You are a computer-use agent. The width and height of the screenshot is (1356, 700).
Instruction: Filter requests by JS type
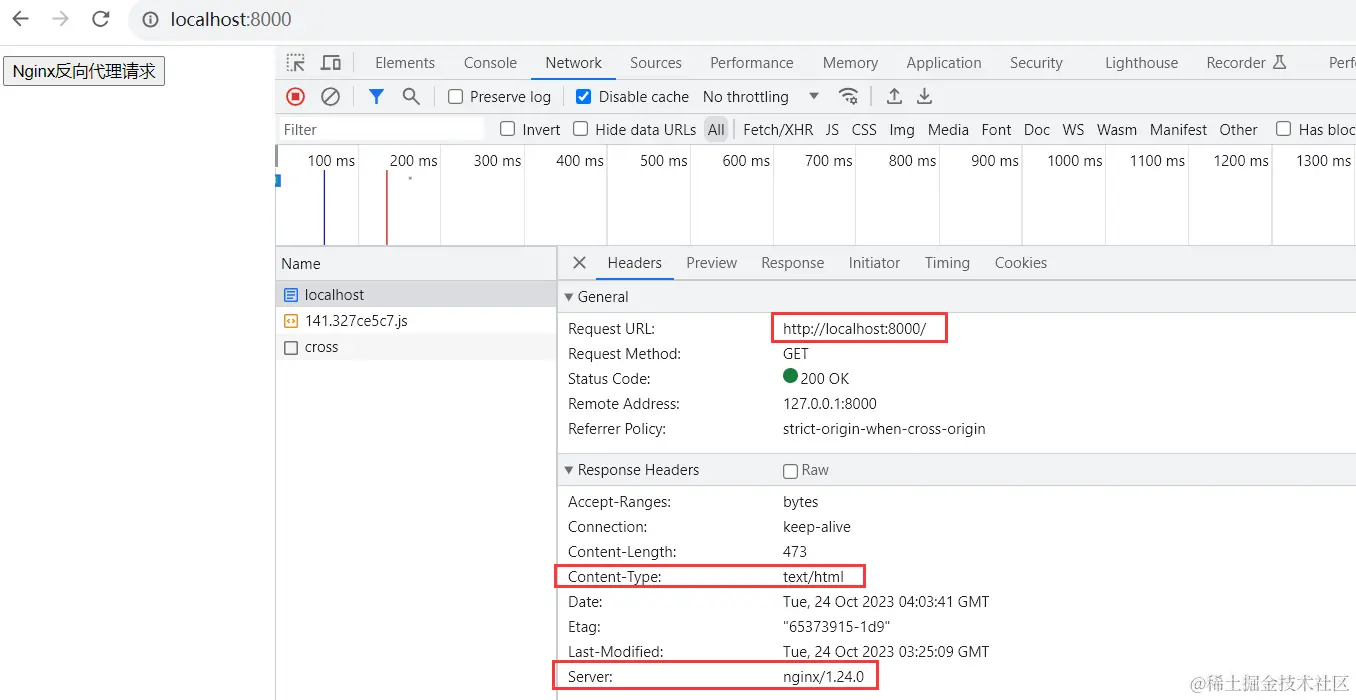pos(832,129)
